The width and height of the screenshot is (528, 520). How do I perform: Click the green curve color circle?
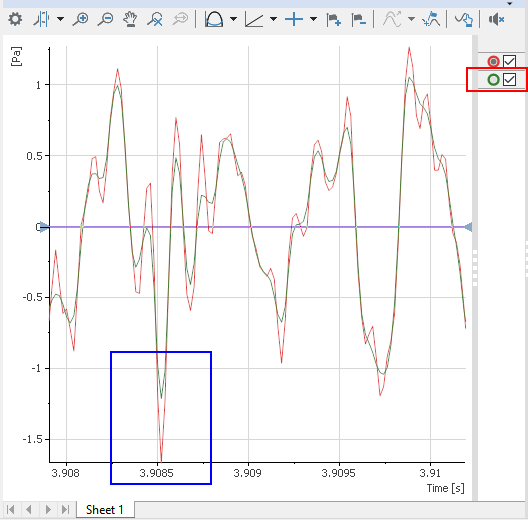coord(493,80)
